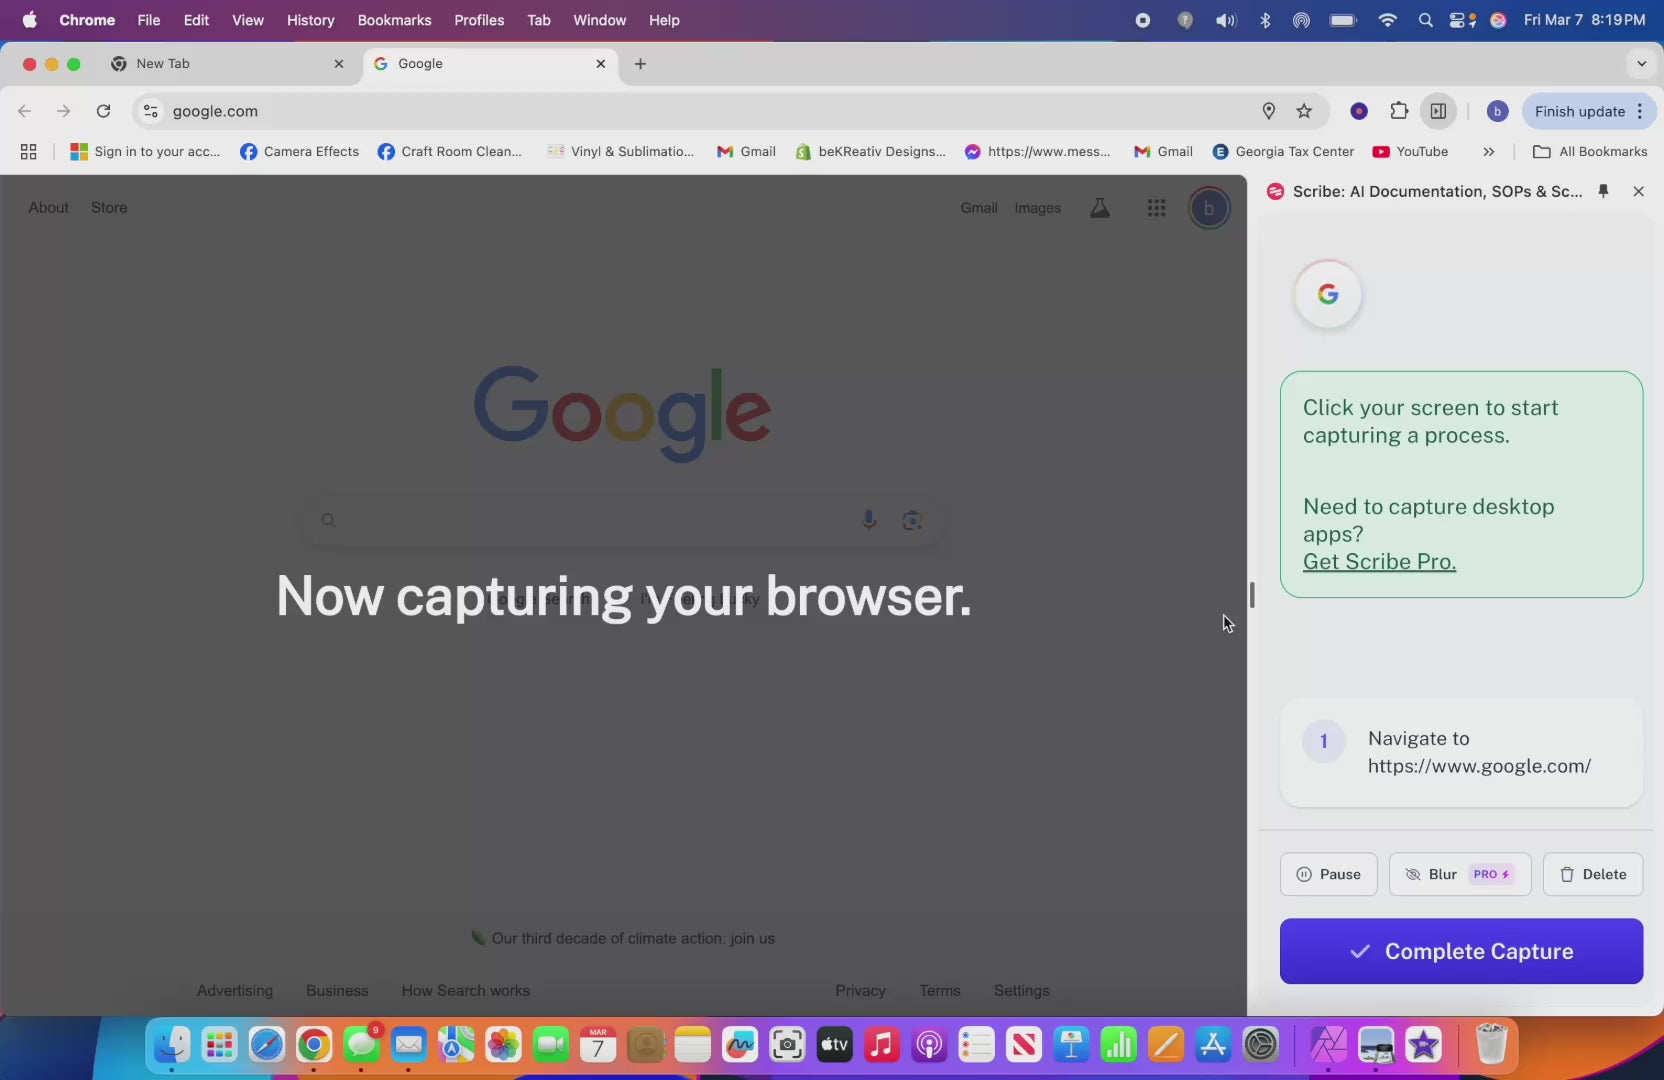The height and width of the screenshot is (1080, 1664).
Task: Bookmark this page with the star icon
Action: [x=1304, y=111]
